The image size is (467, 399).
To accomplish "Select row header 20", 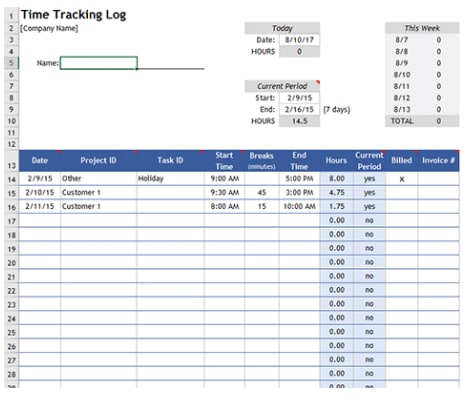I will pos(12,263).
